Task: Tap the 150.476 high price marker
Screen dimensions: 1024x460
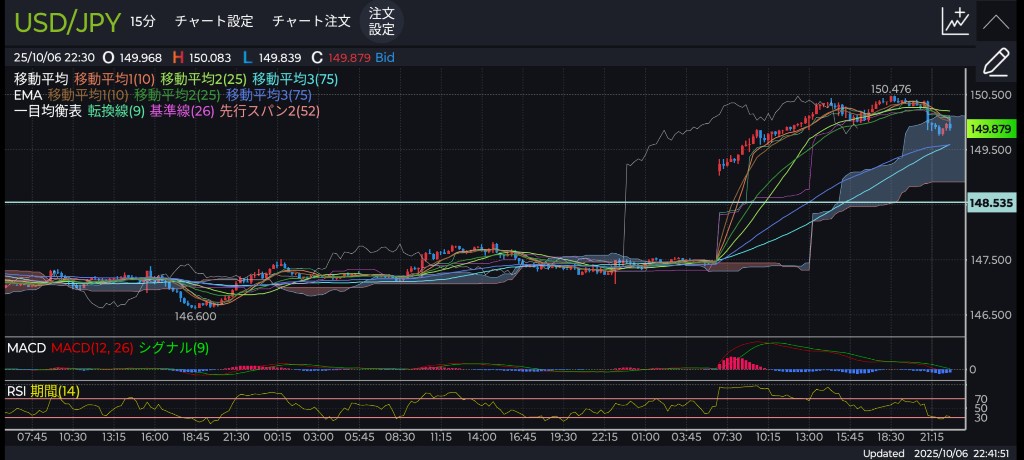Action: coord(891,89)
